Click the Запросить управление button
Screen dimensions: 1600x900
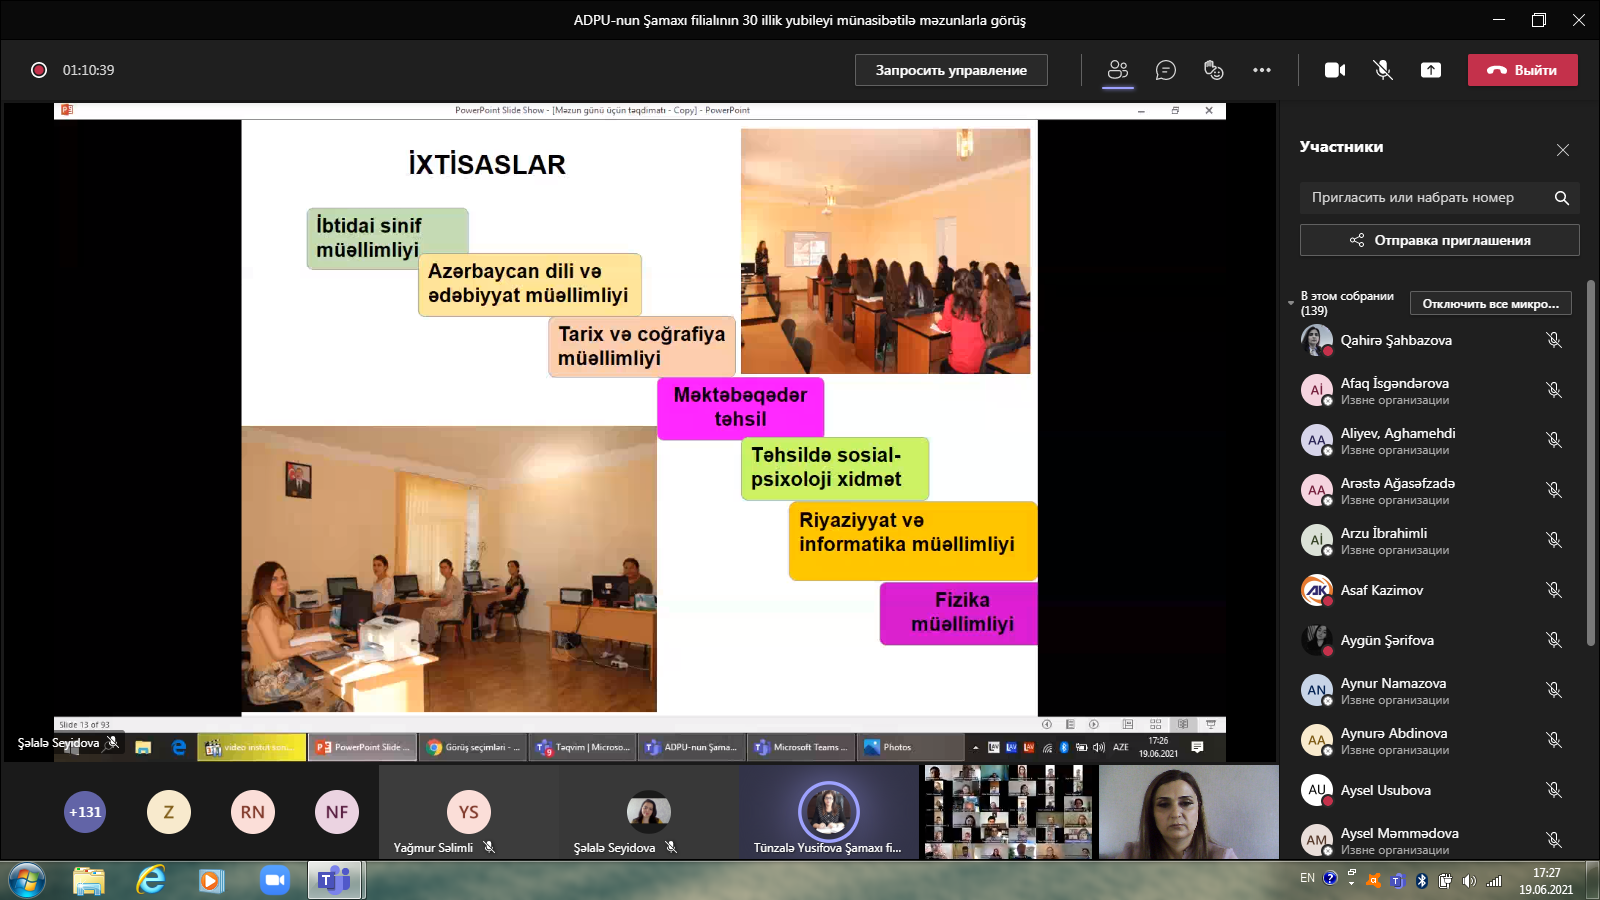951,70
